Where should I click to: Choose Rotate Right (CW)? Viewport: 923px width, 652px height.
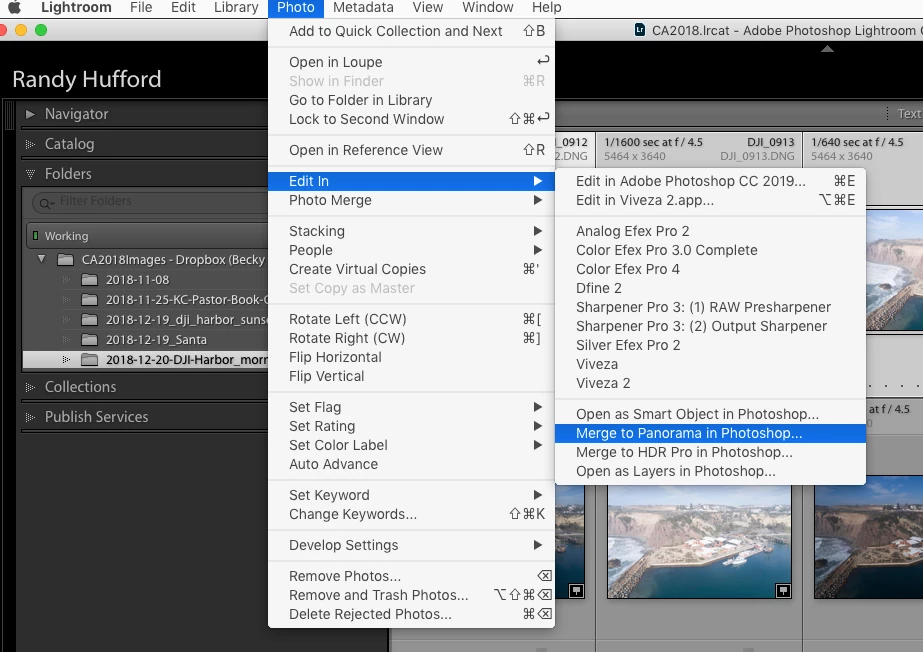(411, 338)
